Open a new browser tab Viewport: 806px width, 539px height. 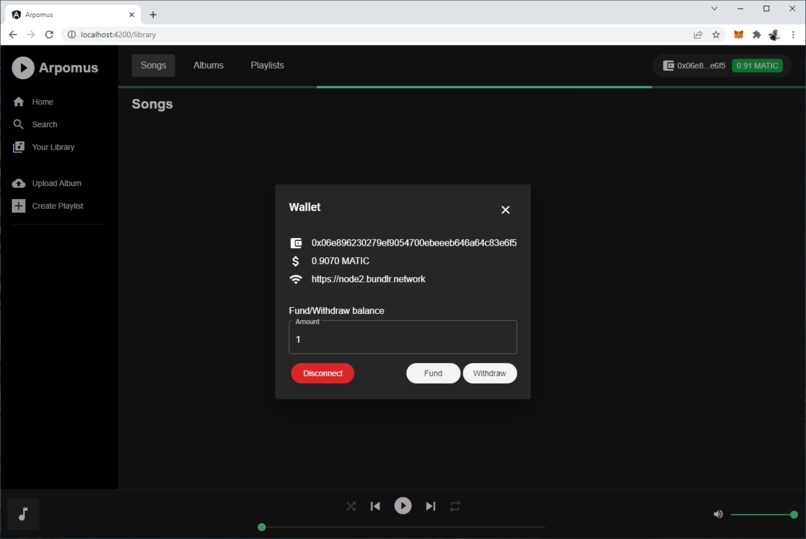pos(153,14)
